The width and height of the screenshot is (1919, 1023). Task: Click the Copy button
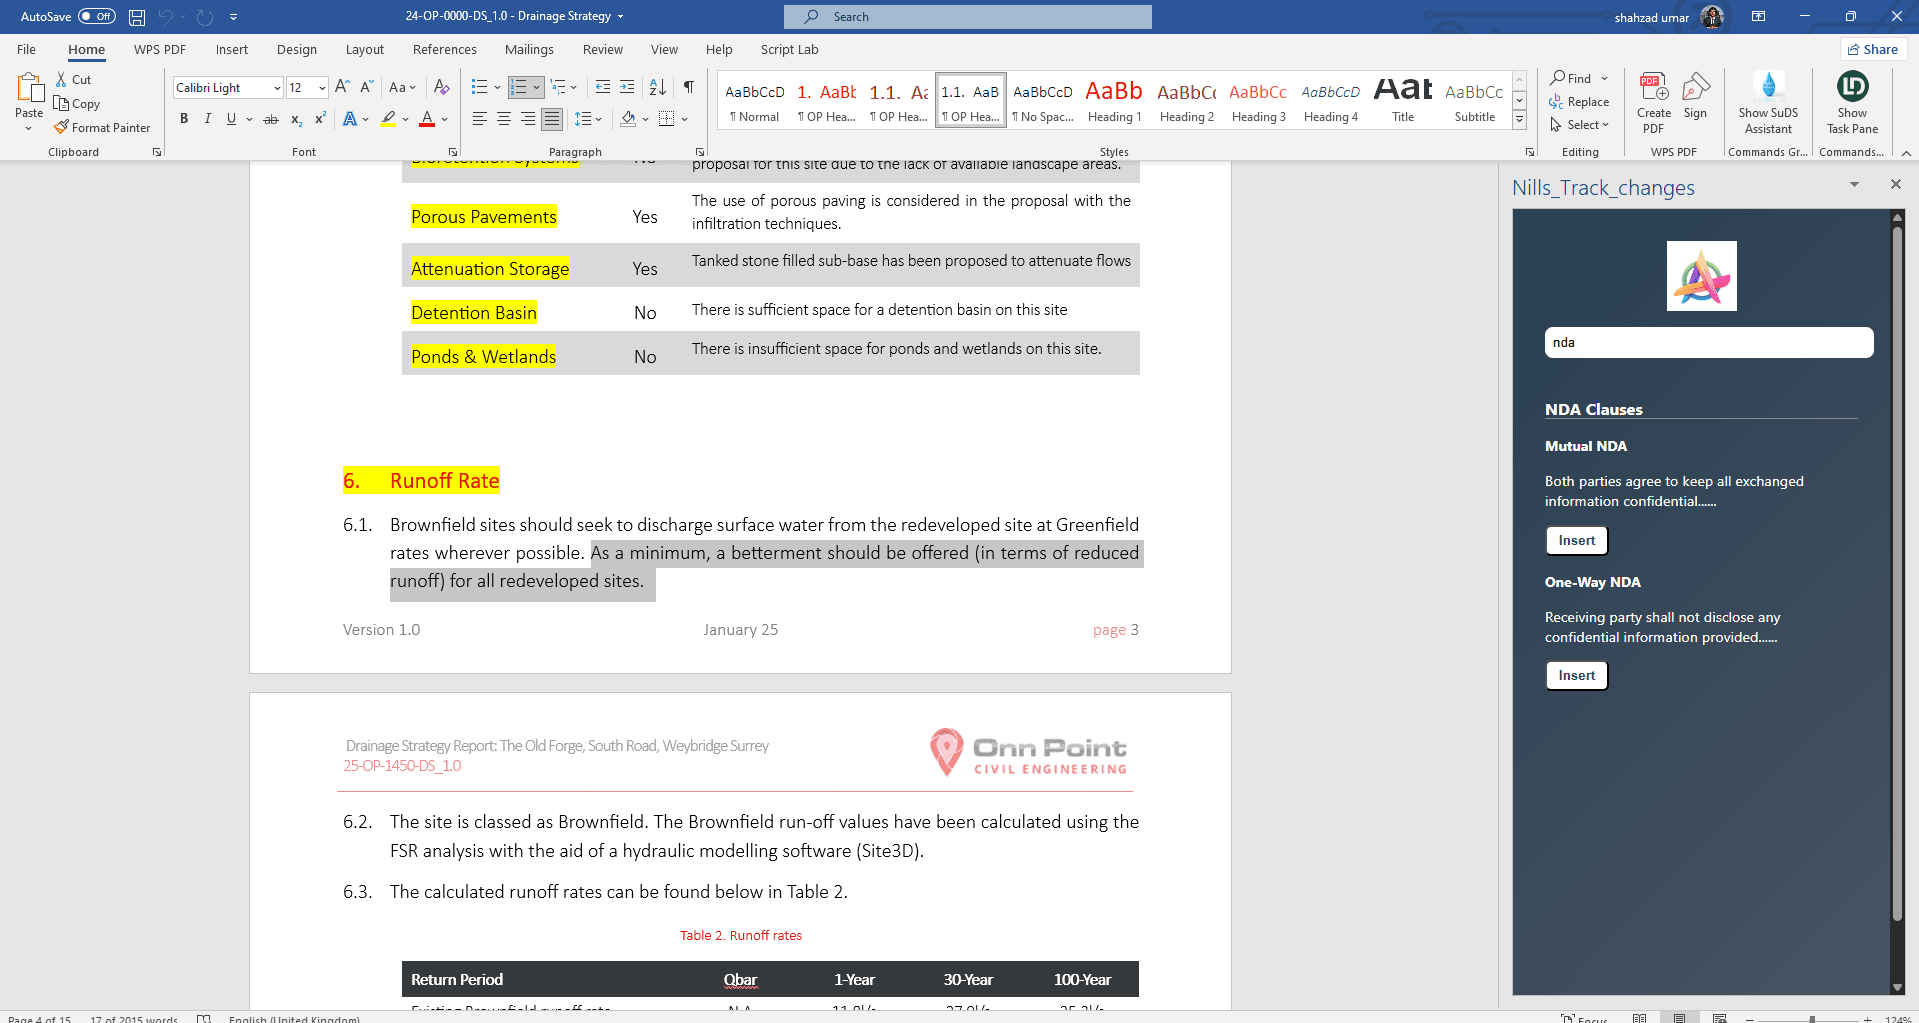click(x=77, y=103)
